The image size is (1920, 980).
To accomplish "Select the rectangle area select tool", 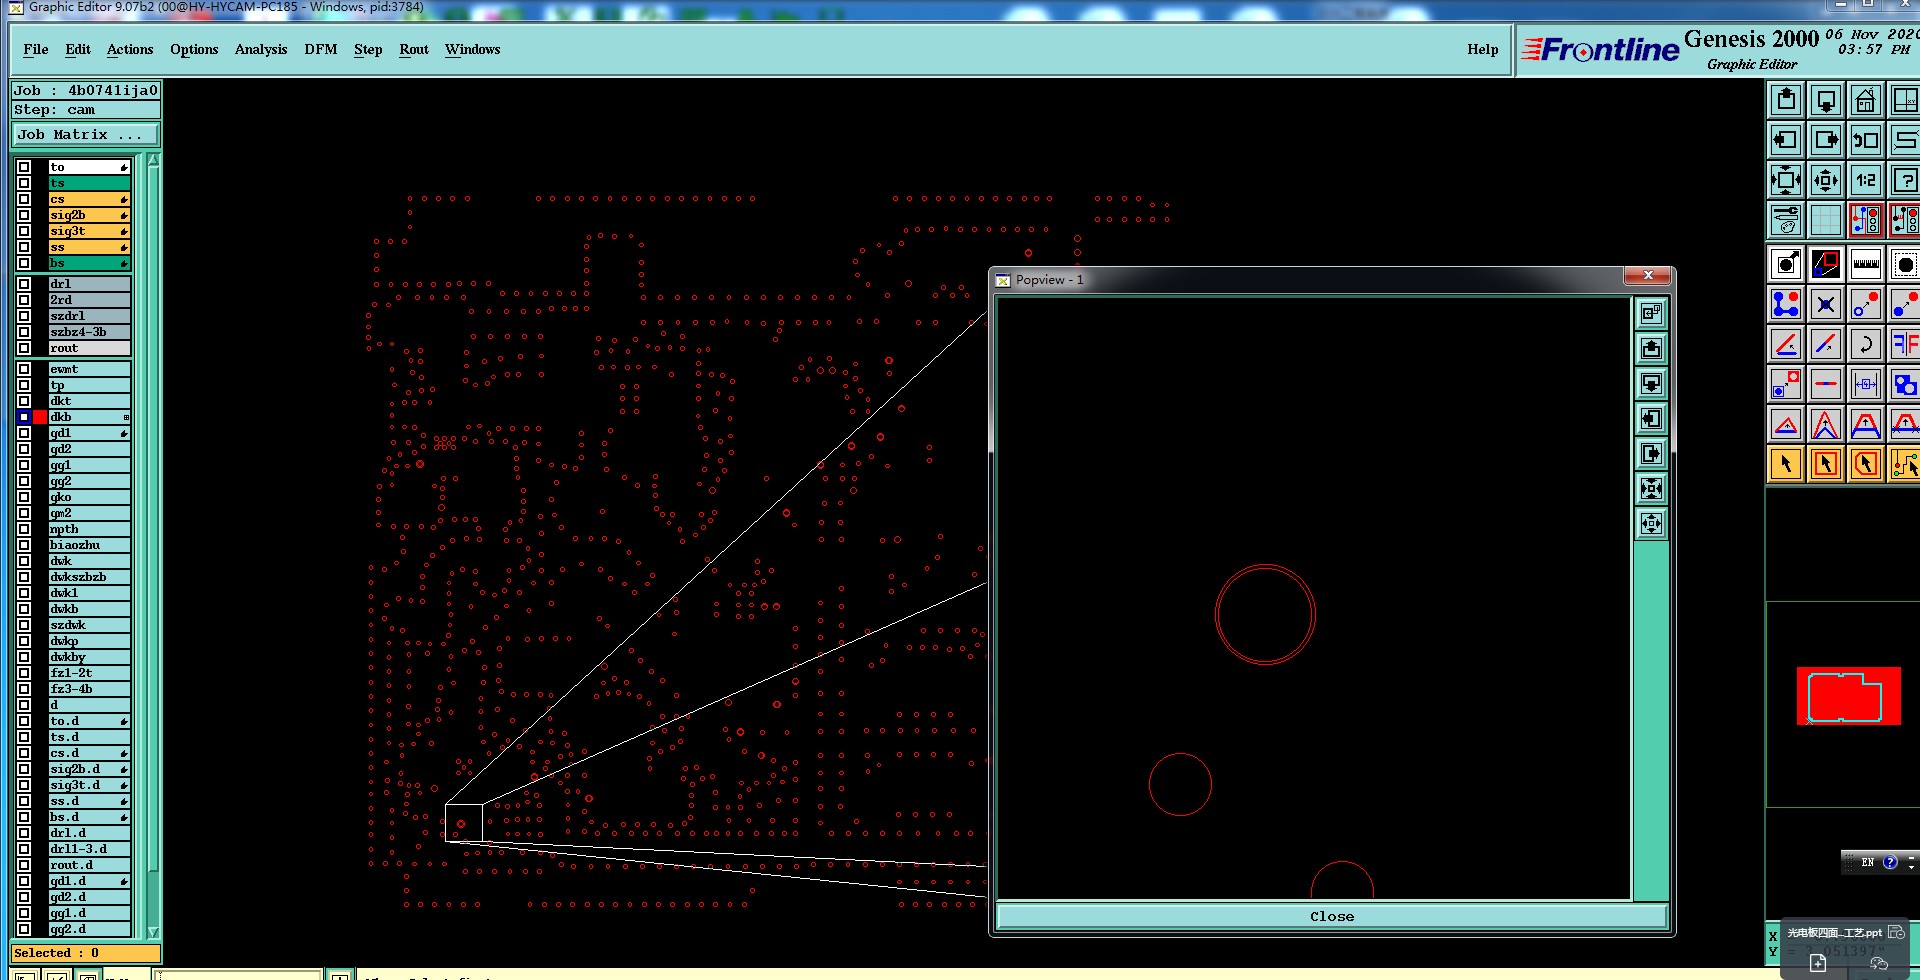I will pos(1826,464).
